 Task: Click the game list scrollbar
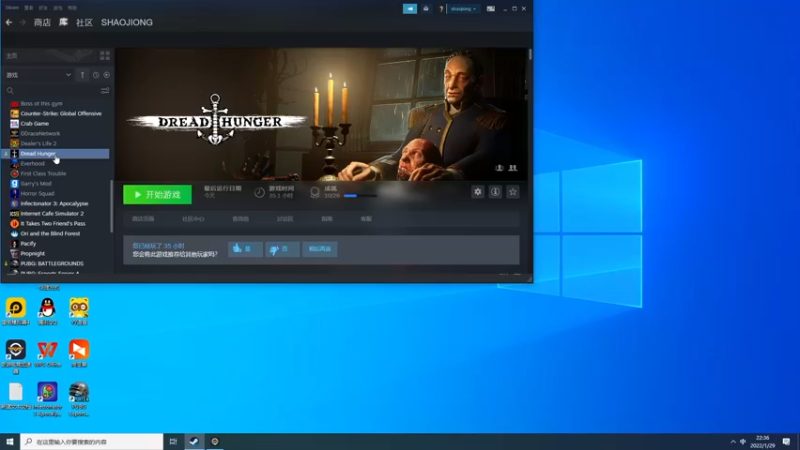(x=112, y=206)
